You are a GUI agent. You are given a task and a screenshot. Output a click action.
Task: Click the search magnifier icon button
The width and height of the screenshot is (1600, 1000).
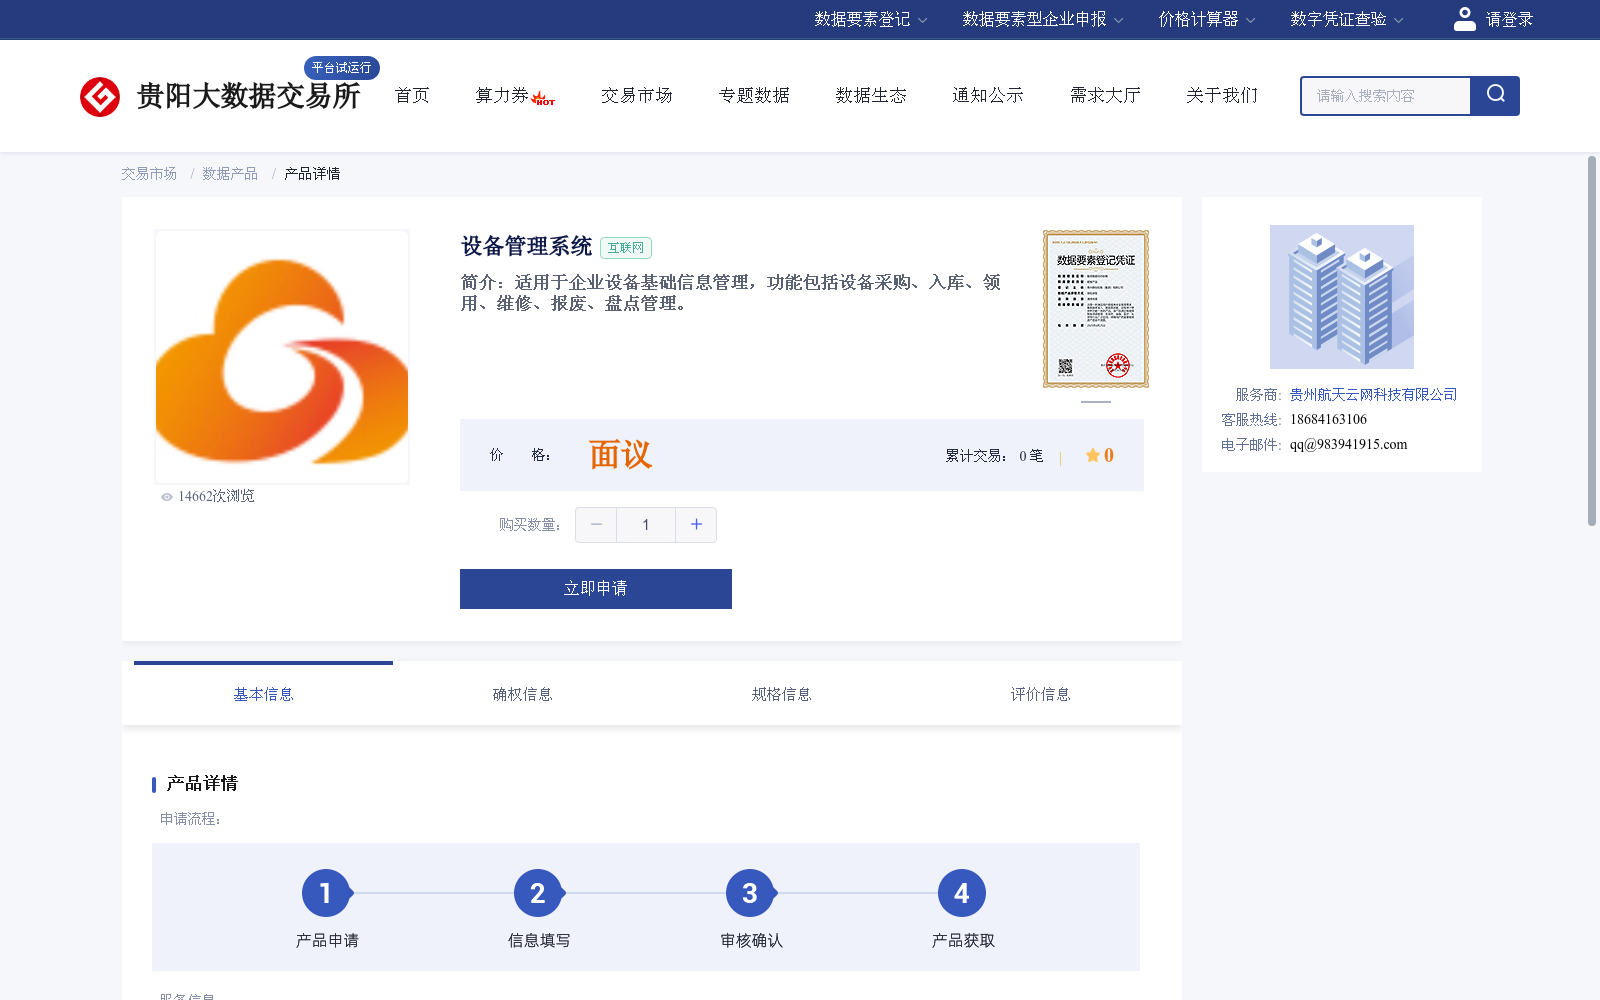(x=1495, y=95)
